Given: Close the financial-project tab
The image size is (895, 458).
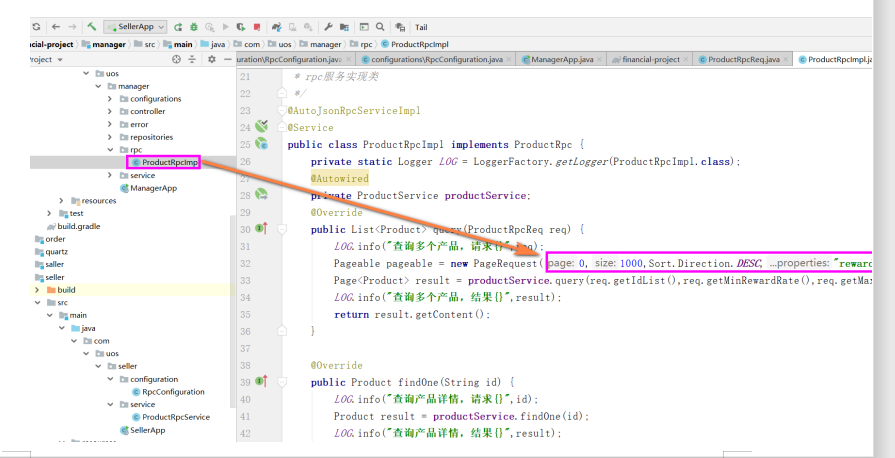Looking at the screenshot, I should [x=686, y=59].
